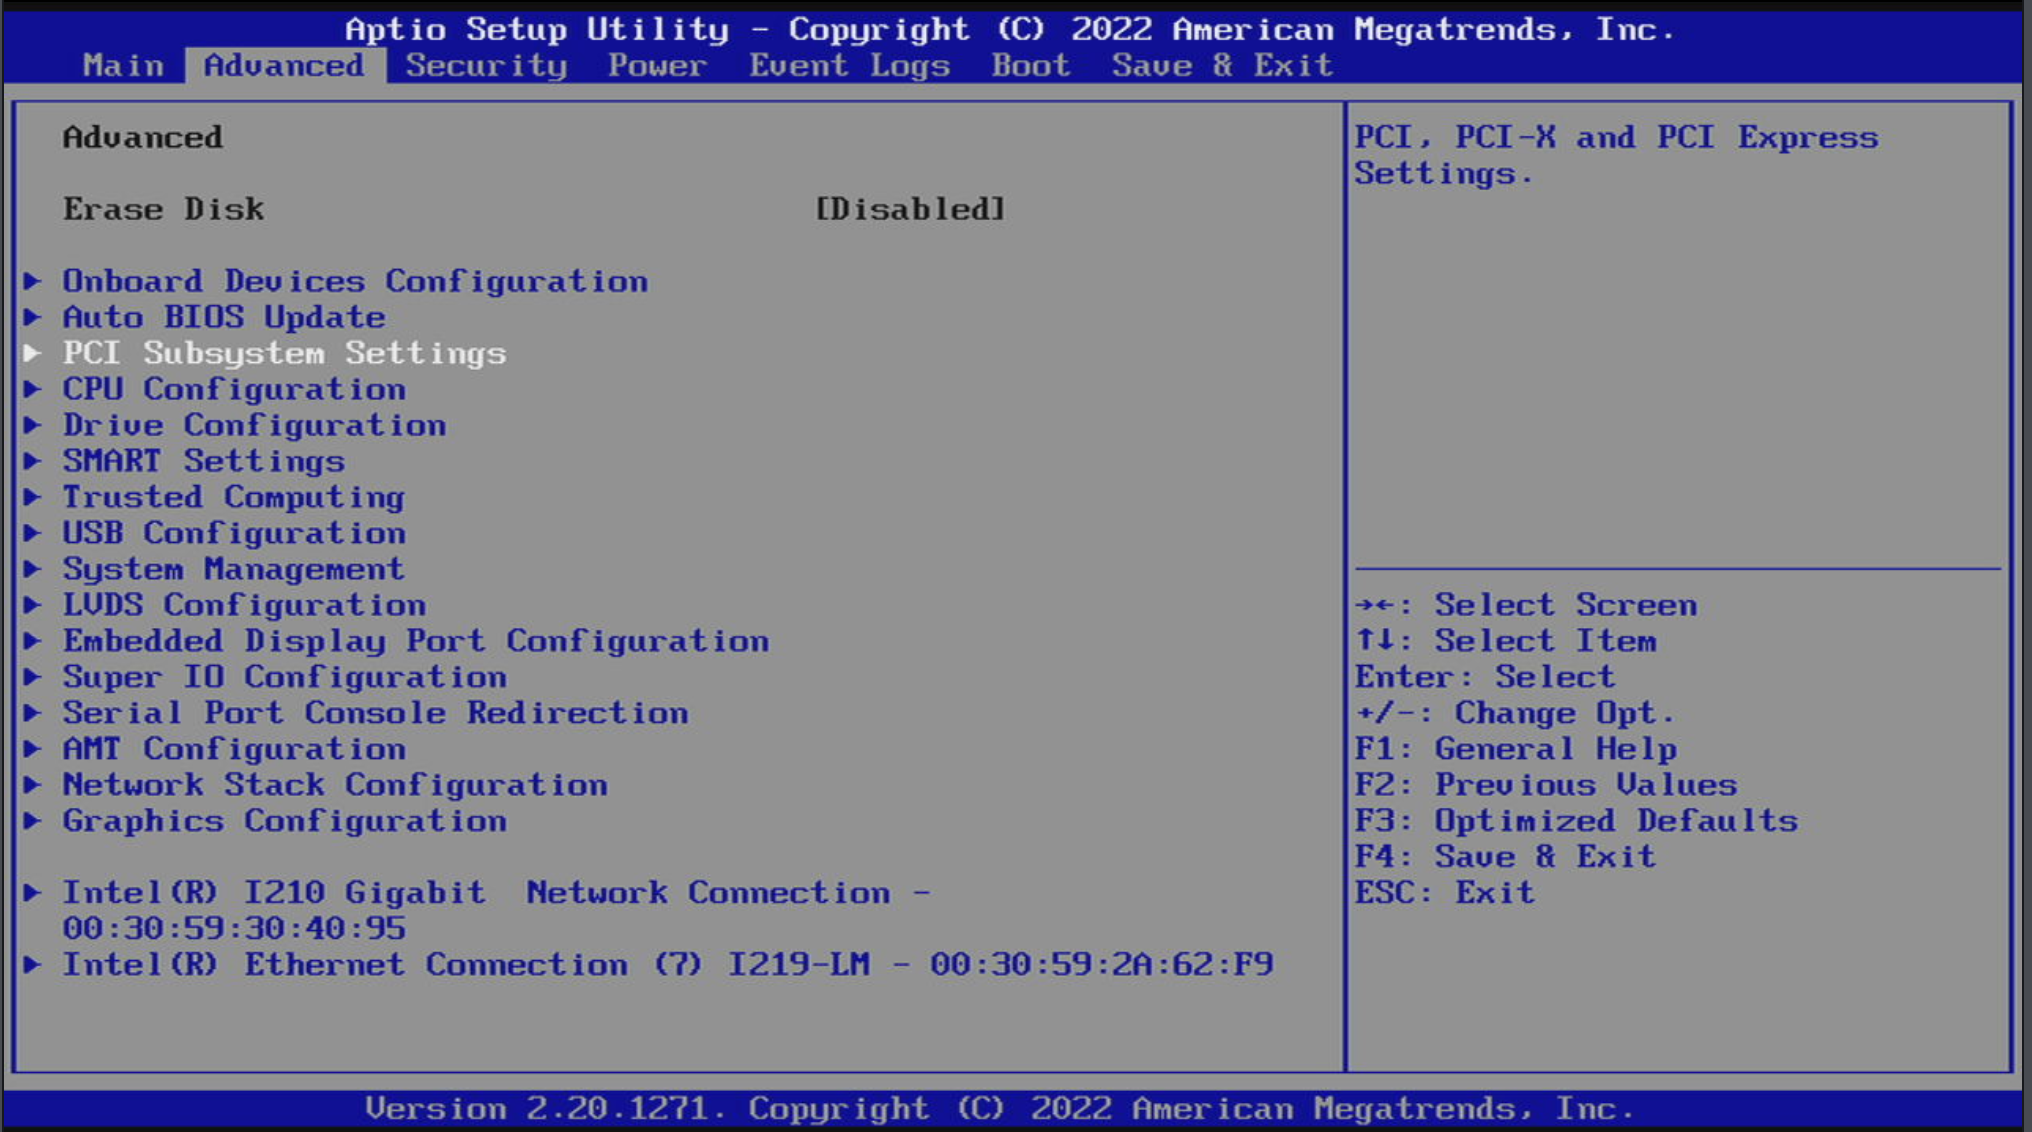Open SMART Settings submenu
The width and height of the screenshot is (2032, 1132).
pos(204,461)
